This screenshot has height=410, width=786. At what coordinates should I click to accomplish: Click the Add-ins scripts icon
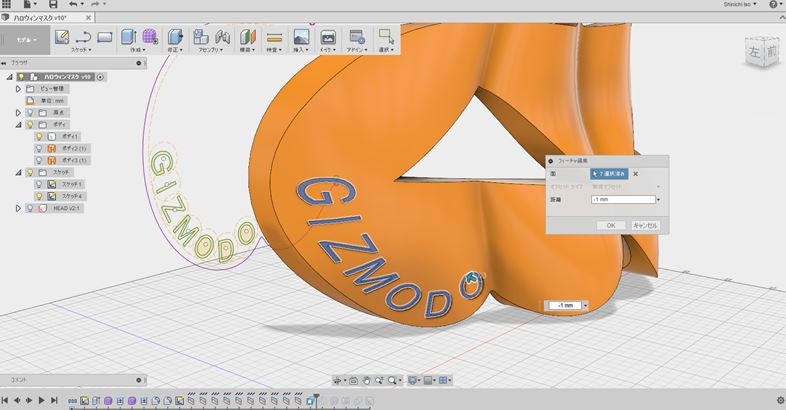357,37
